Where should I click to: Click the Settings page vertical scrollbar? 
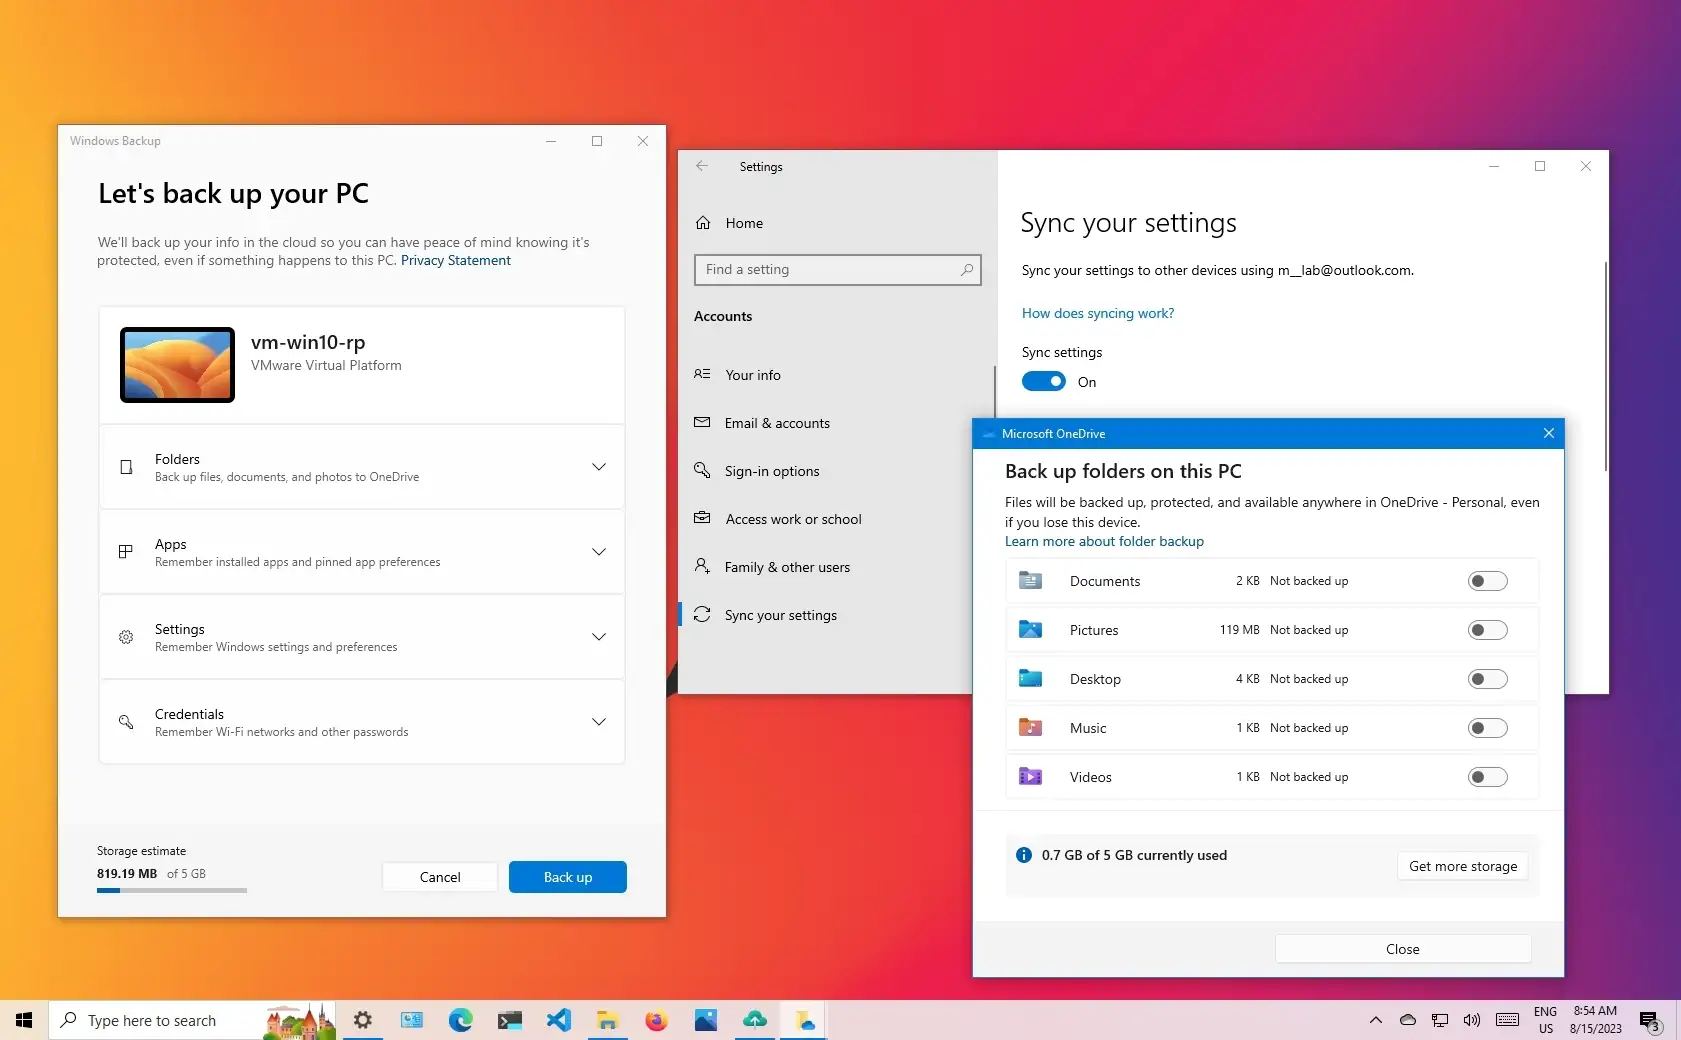click(x=1604, y=366)
